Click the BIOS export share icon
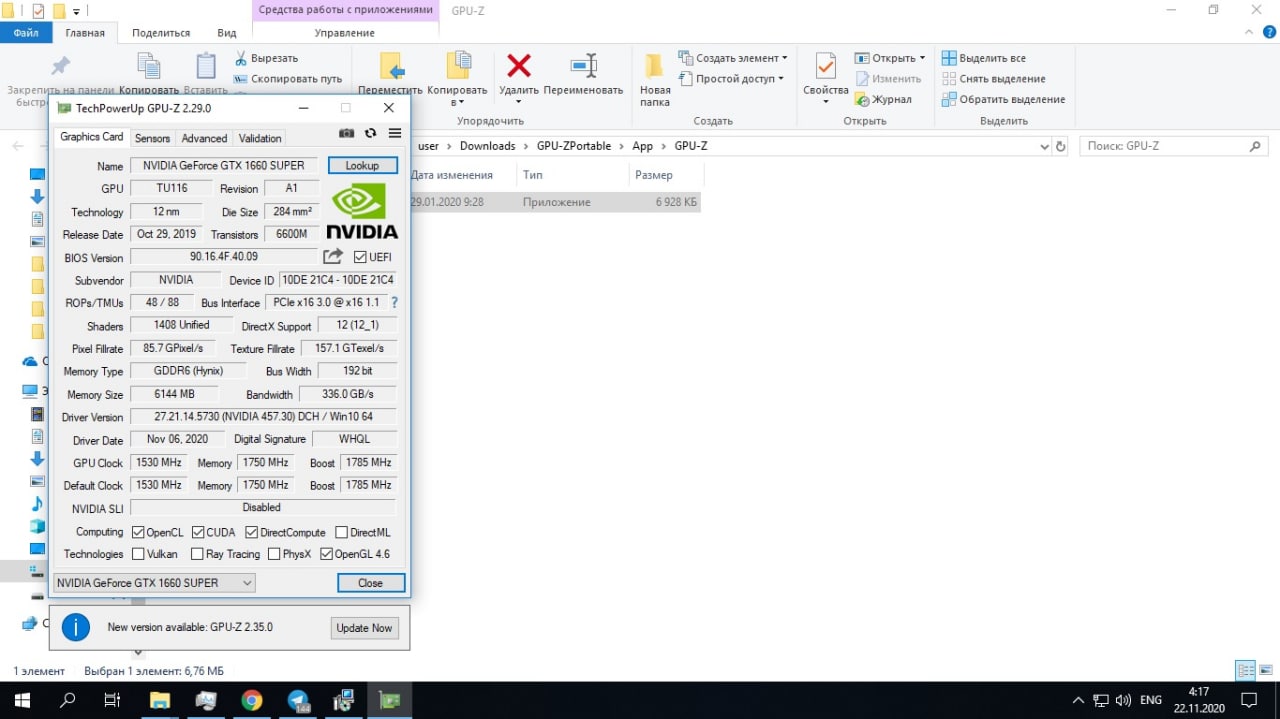The image size is (1280, 719). [333, 257]
